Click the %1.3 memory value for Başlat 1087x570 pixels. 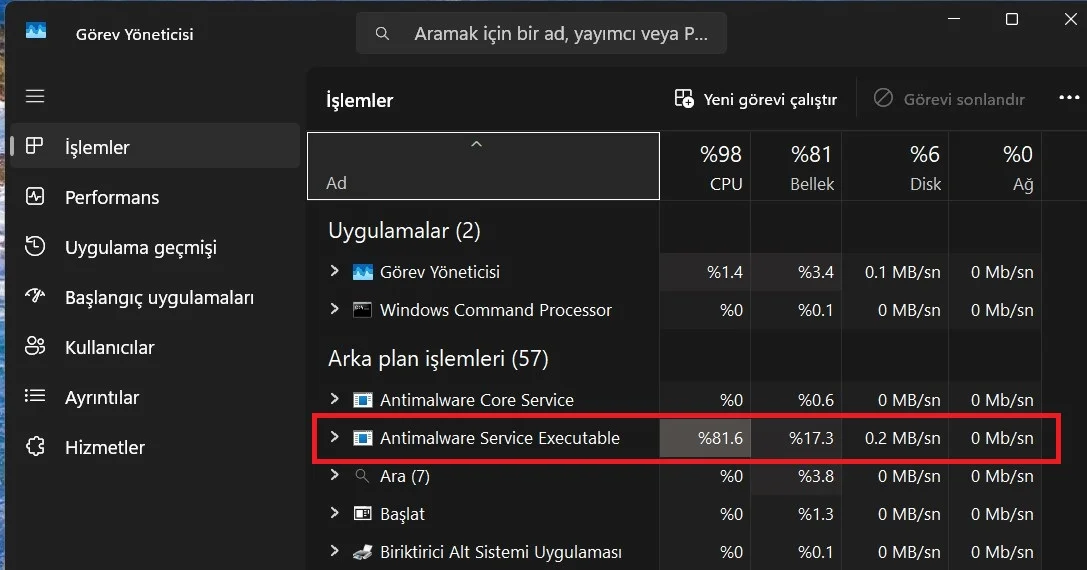coord(796,515)
